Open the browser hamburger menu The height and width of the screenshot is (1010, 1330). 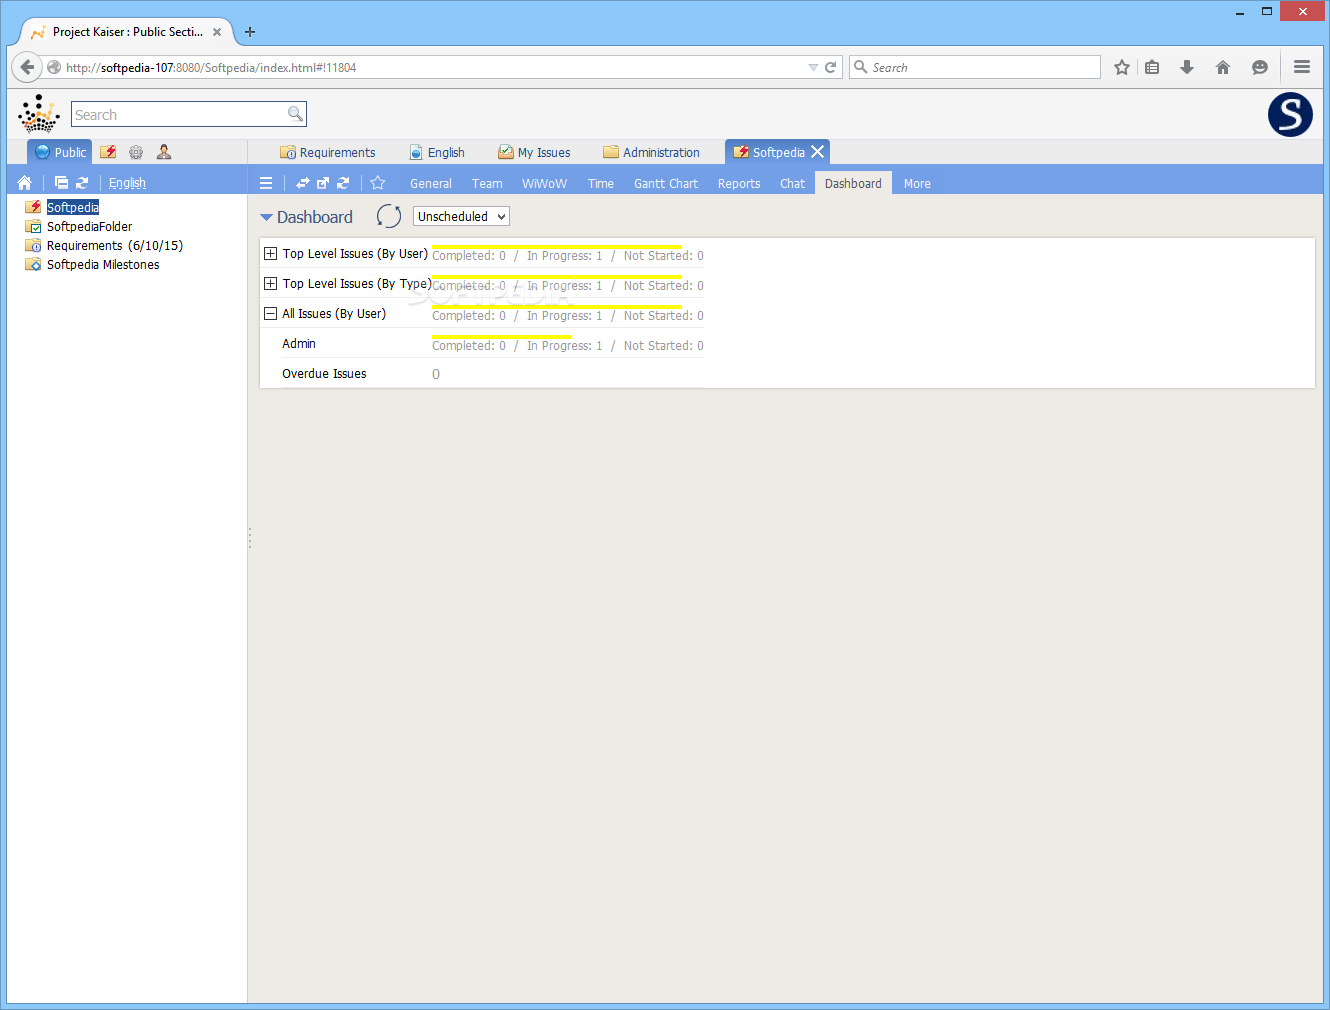coord(1302,67)
